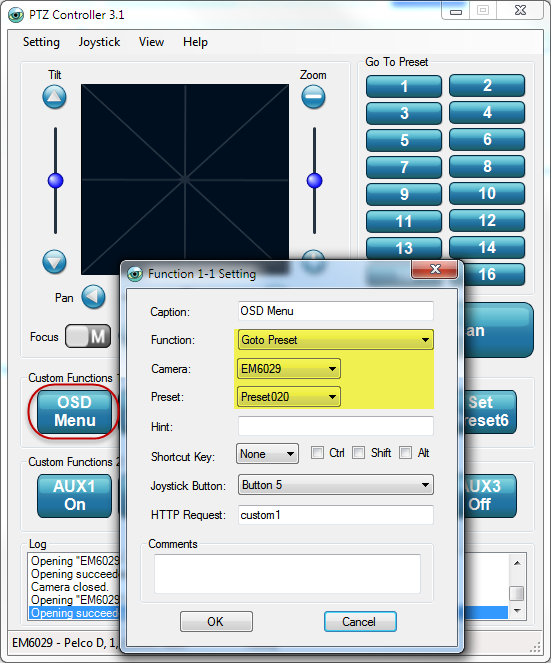Viewport: 551px width, 663px height.
Task: Click Cancel in the Function Setting dialog
Action: [x=360, y=622]
